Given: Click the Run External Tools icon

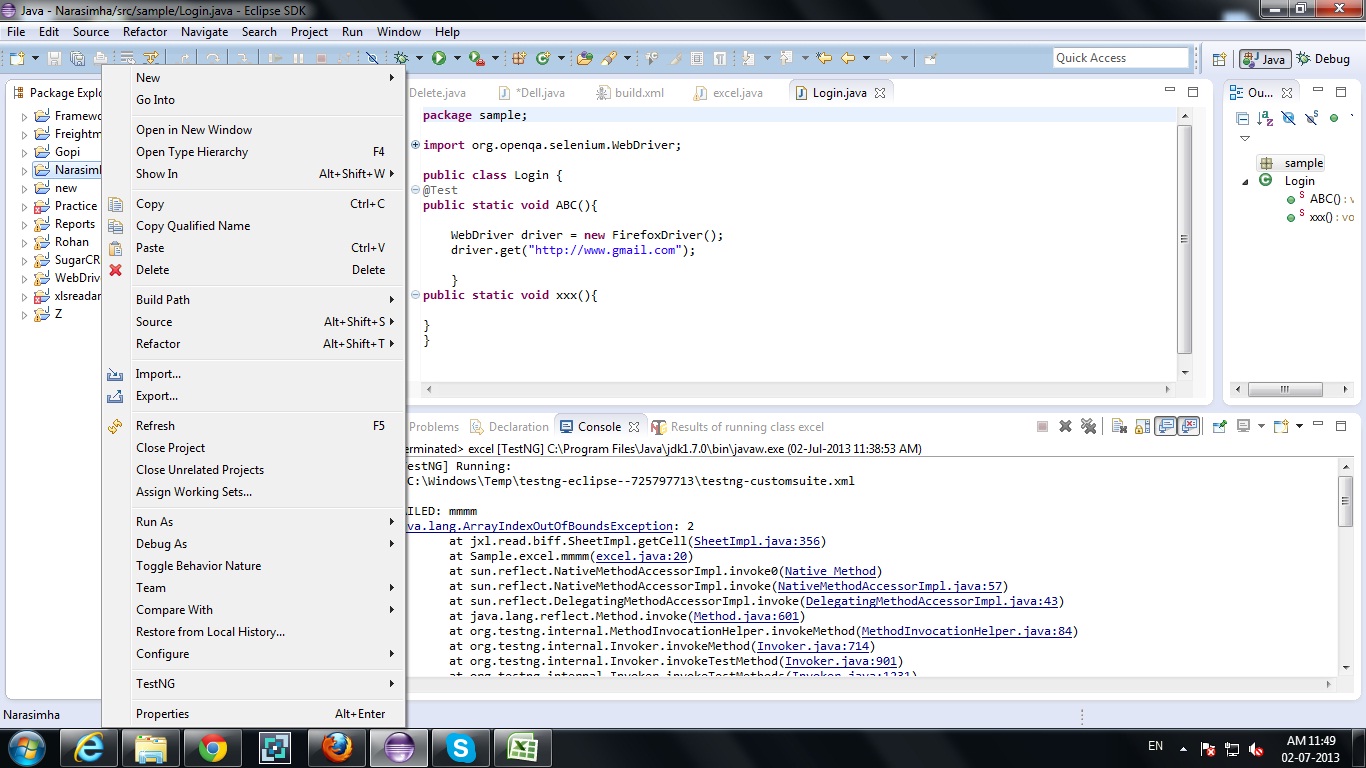Looking at the screenshot, I should pos(477,58).
